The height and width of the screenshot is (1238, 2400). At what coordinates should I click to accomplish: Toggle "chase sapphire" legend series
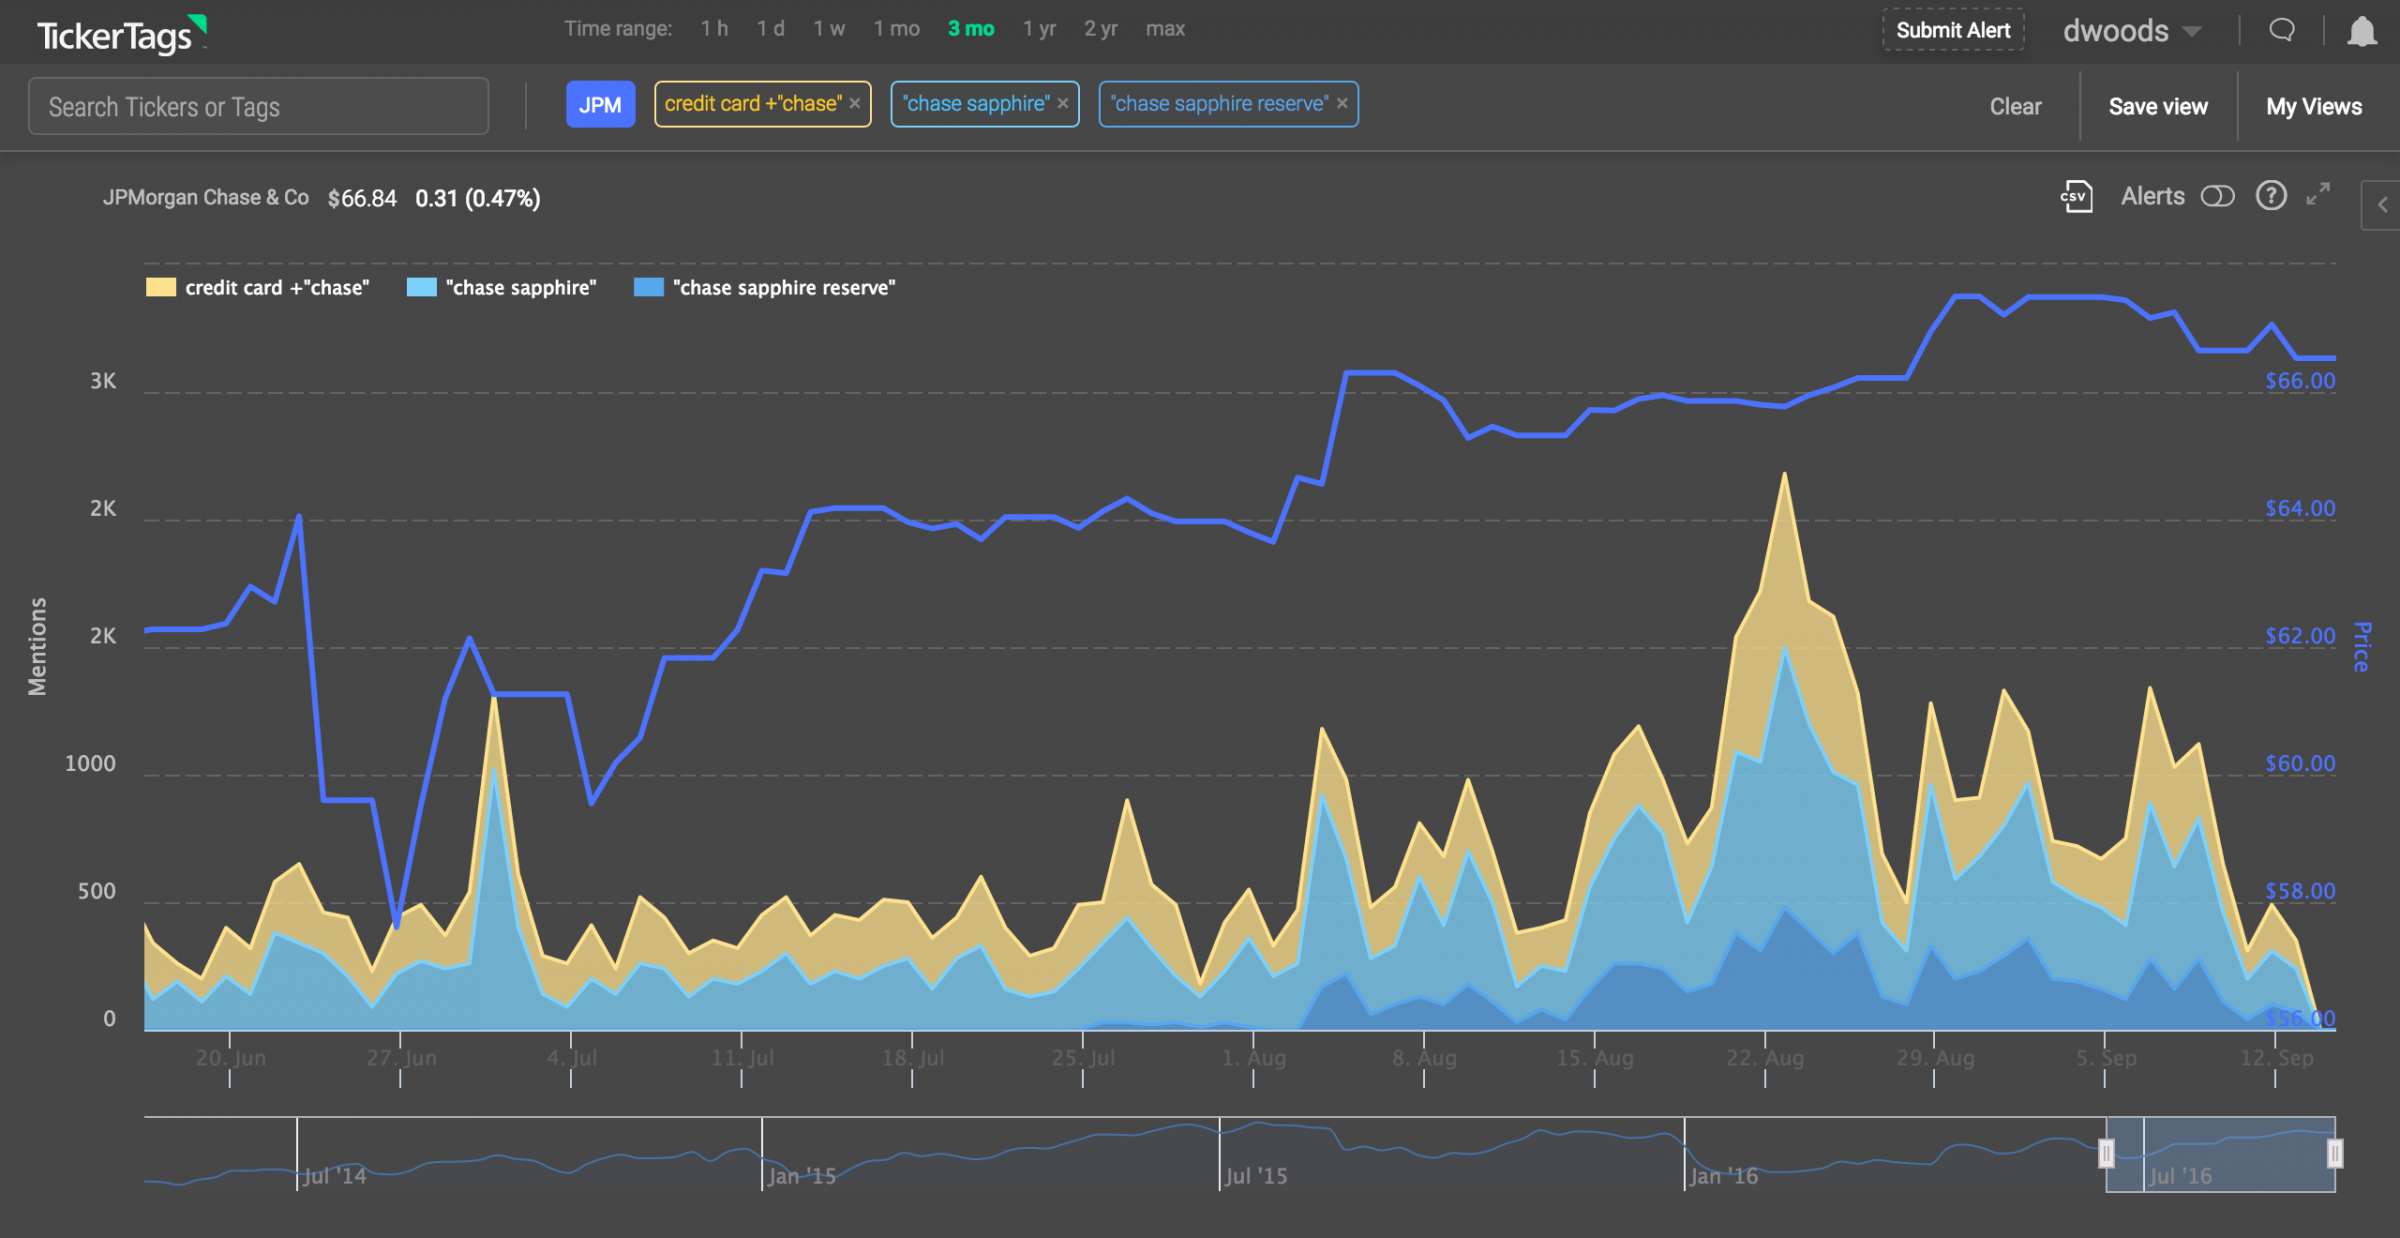click(x=502, y=288)
